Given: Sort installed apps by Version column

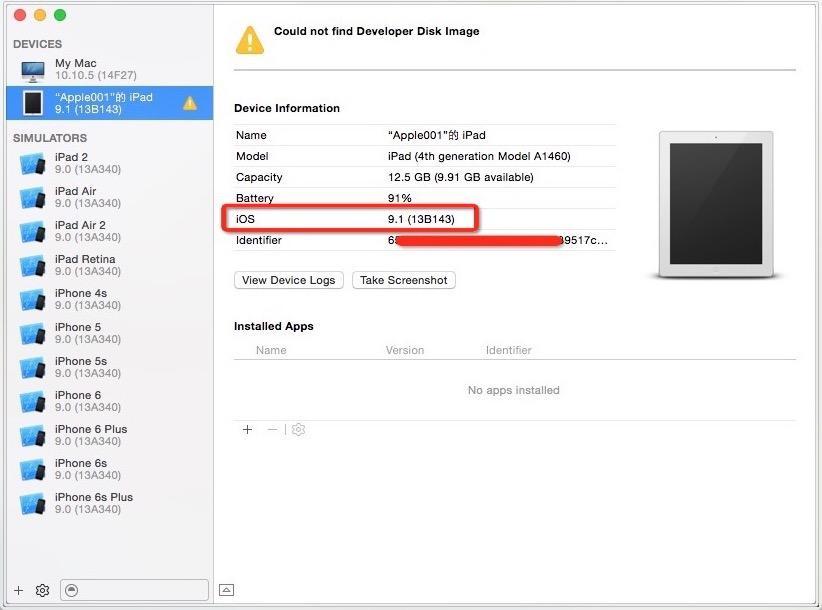Looking at the screenshot, I should [405, 350].
